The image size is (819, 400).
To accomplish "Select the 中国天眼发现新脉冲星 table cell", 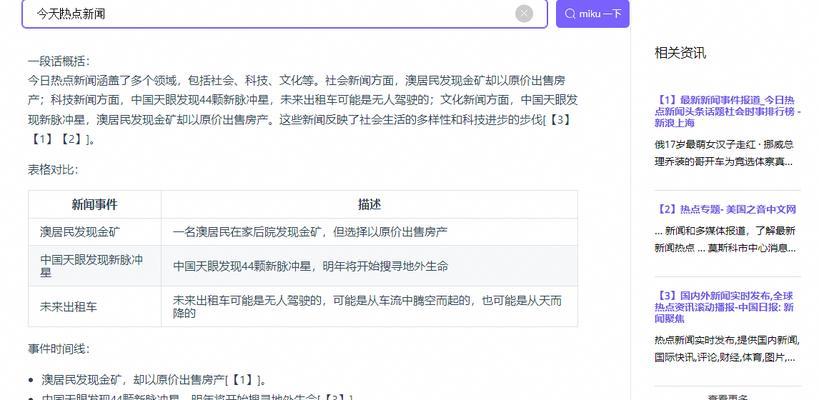I will (95, 266).
